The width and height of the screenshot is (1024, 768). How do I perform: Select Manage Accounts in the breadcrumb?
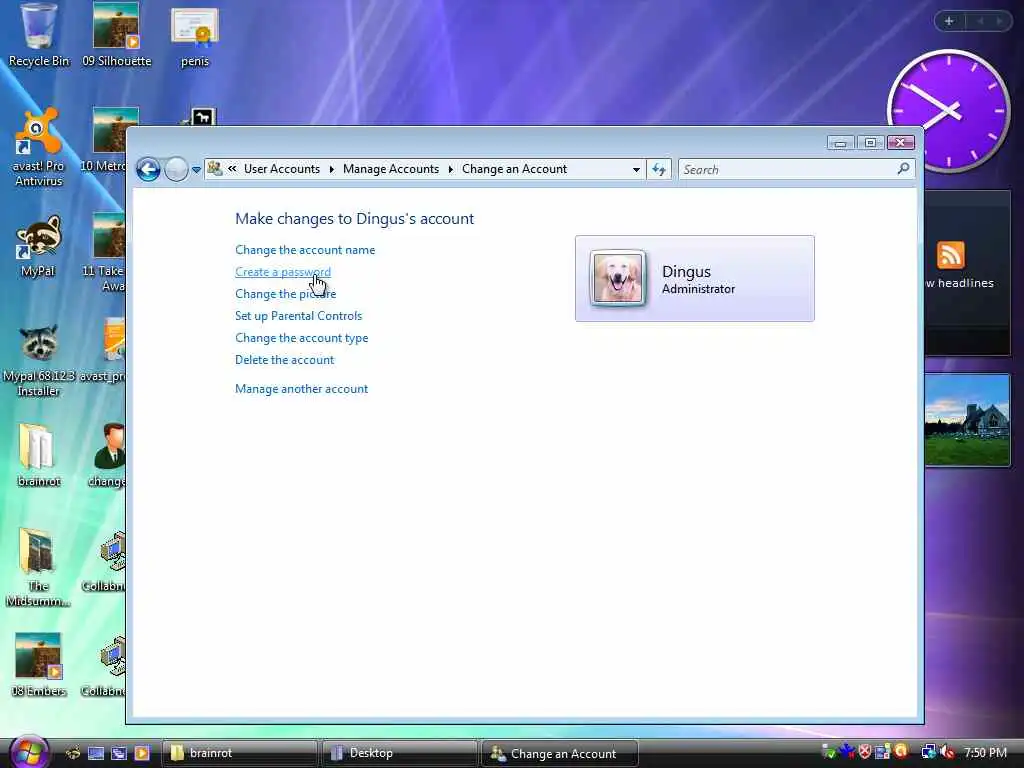(391, 169)
